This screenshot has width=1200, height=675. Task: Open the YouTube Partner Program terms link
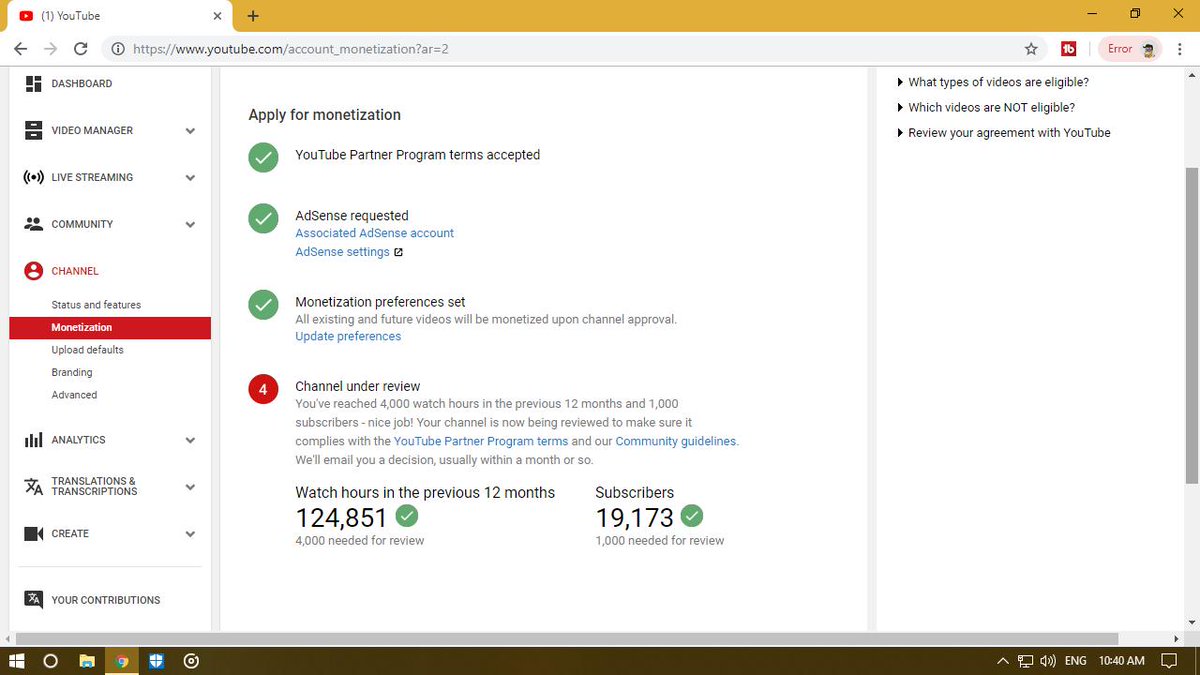pyautogui.click(x=481, y=441)
